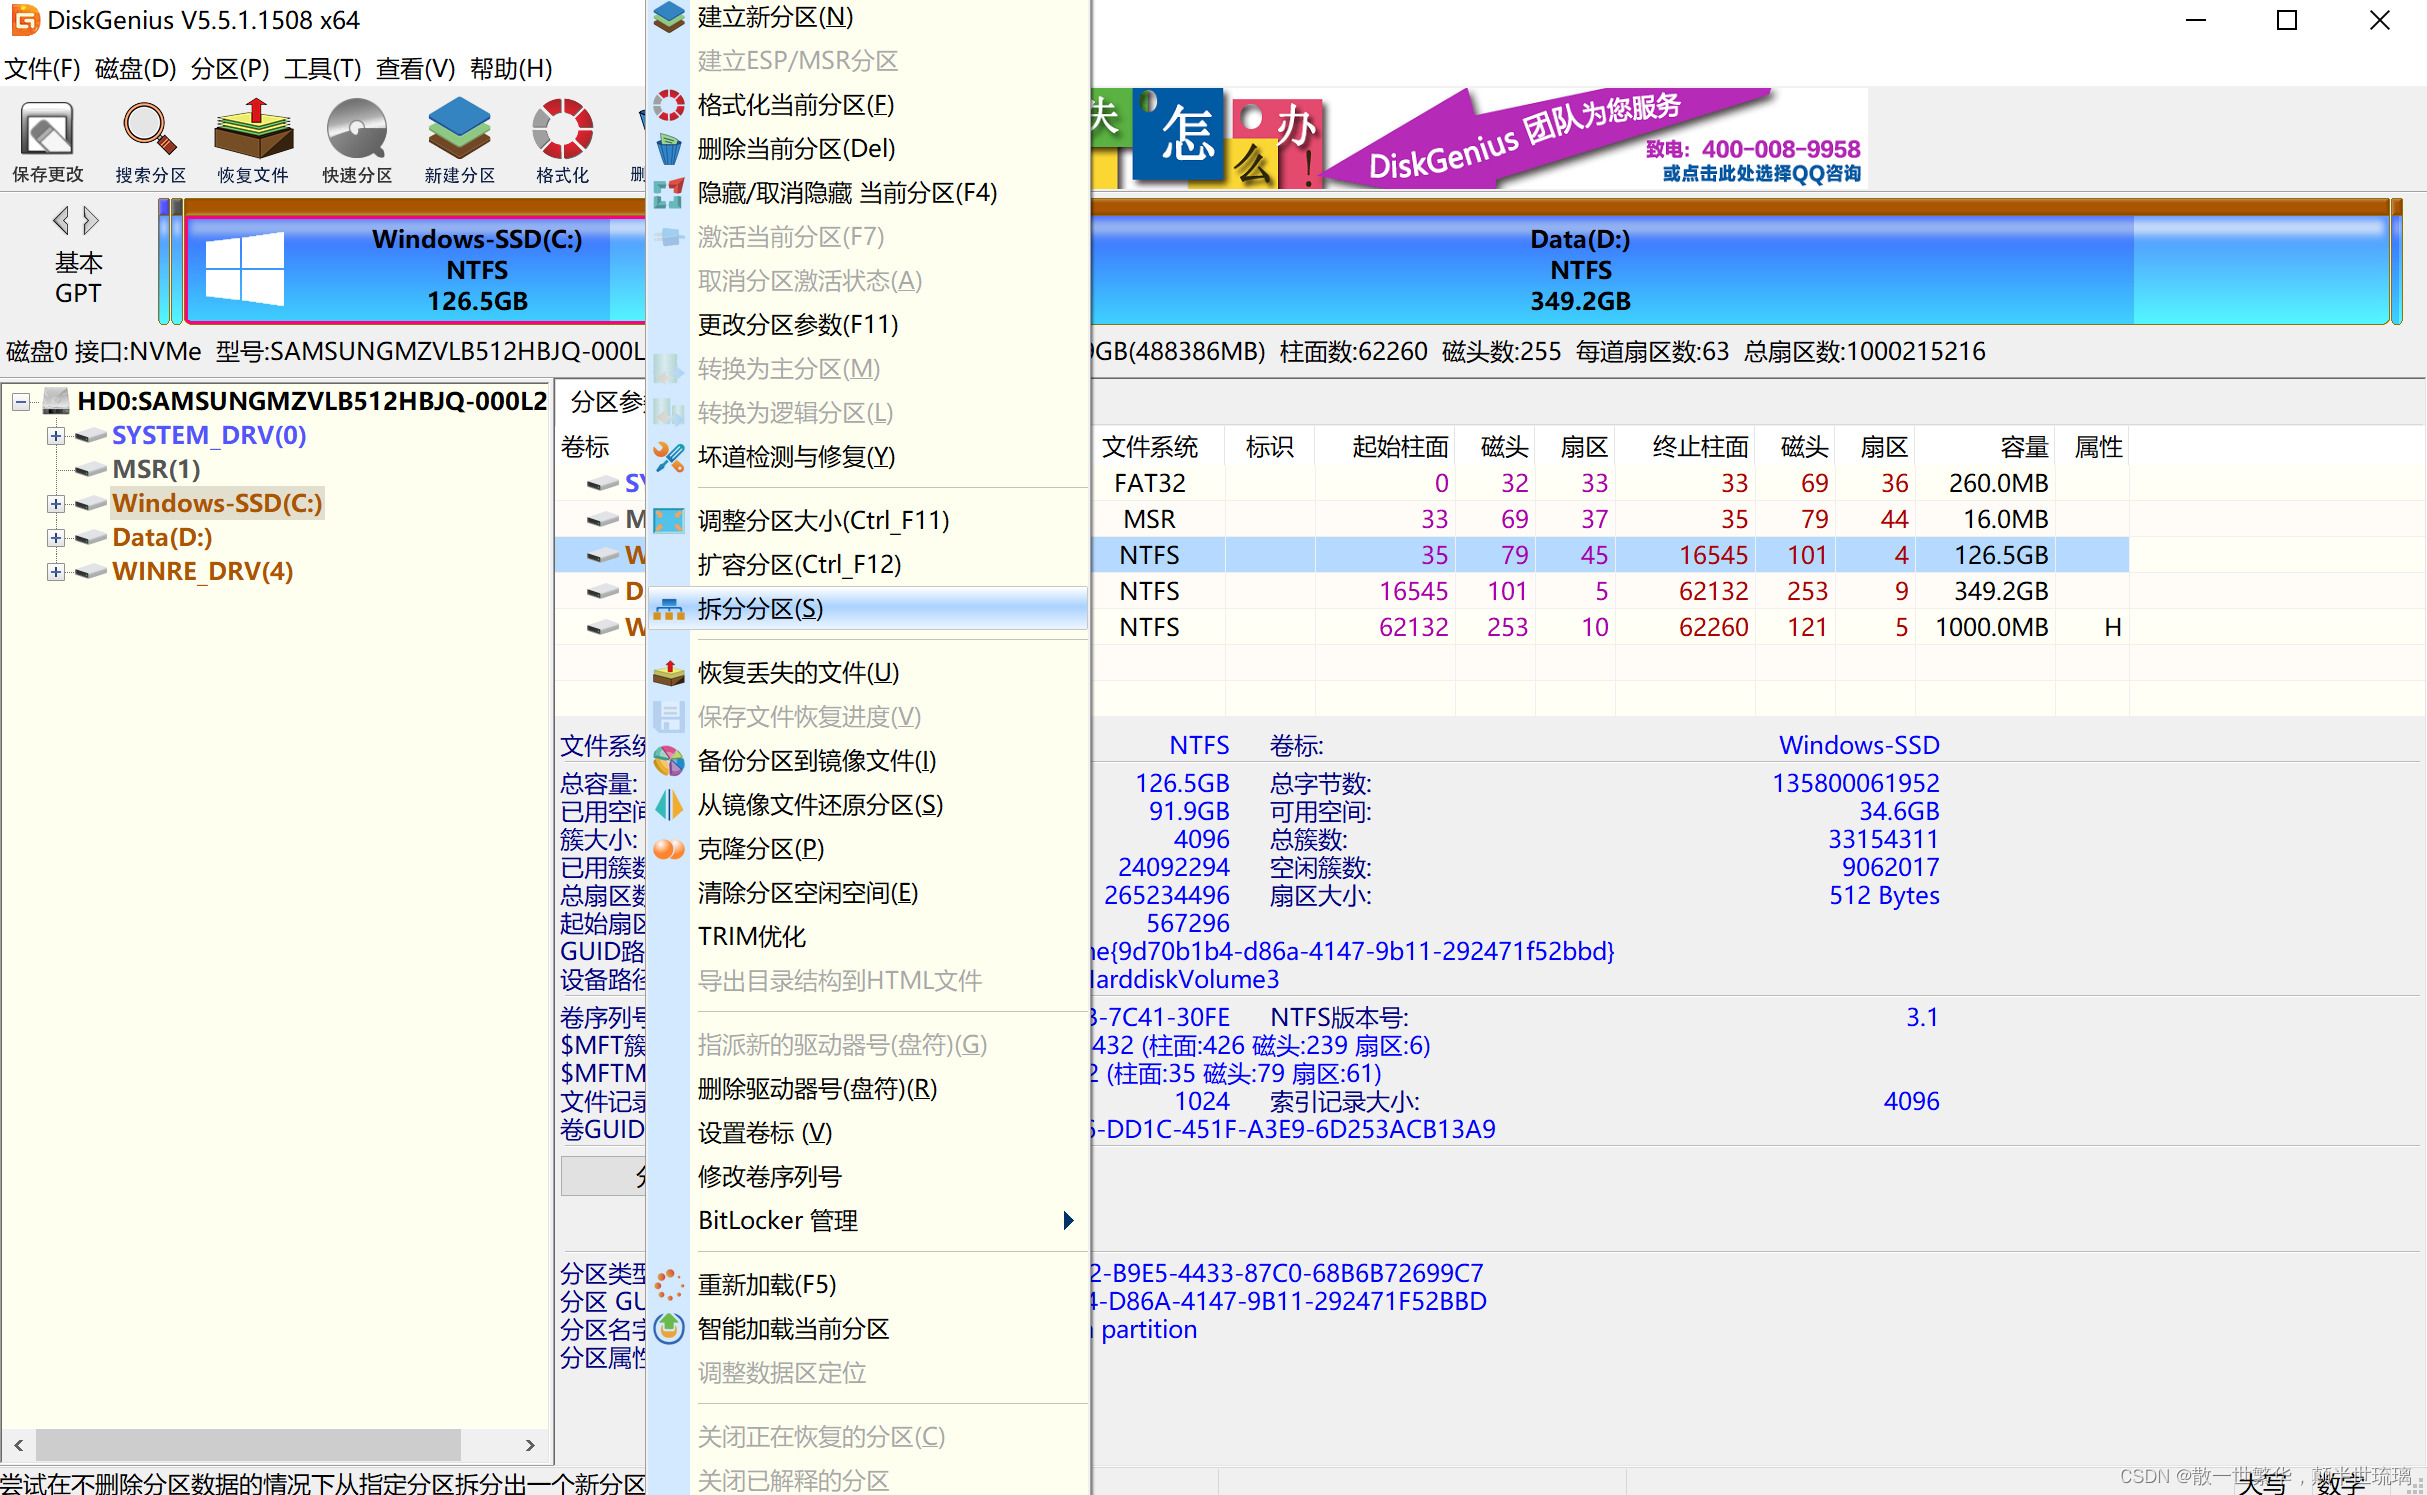Select the MSR(1) tree item
The width and height of the screenshot is (2427, 1495).
[157, 469]
